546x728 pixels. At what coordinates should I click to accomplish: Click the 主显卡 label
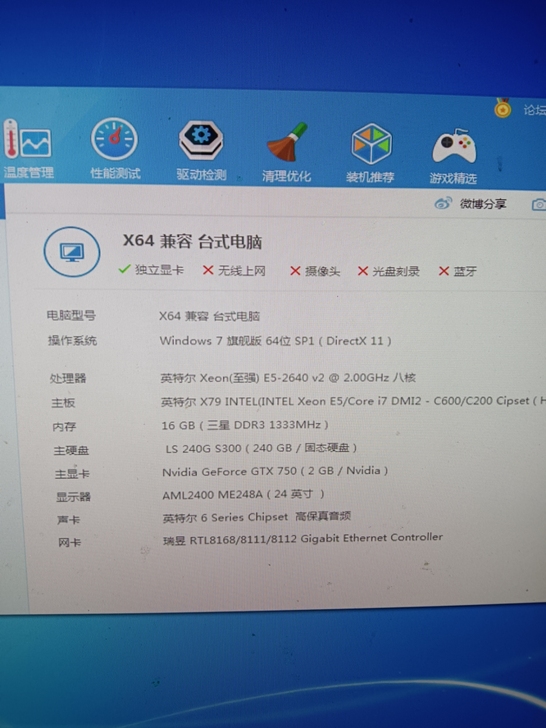72,474
